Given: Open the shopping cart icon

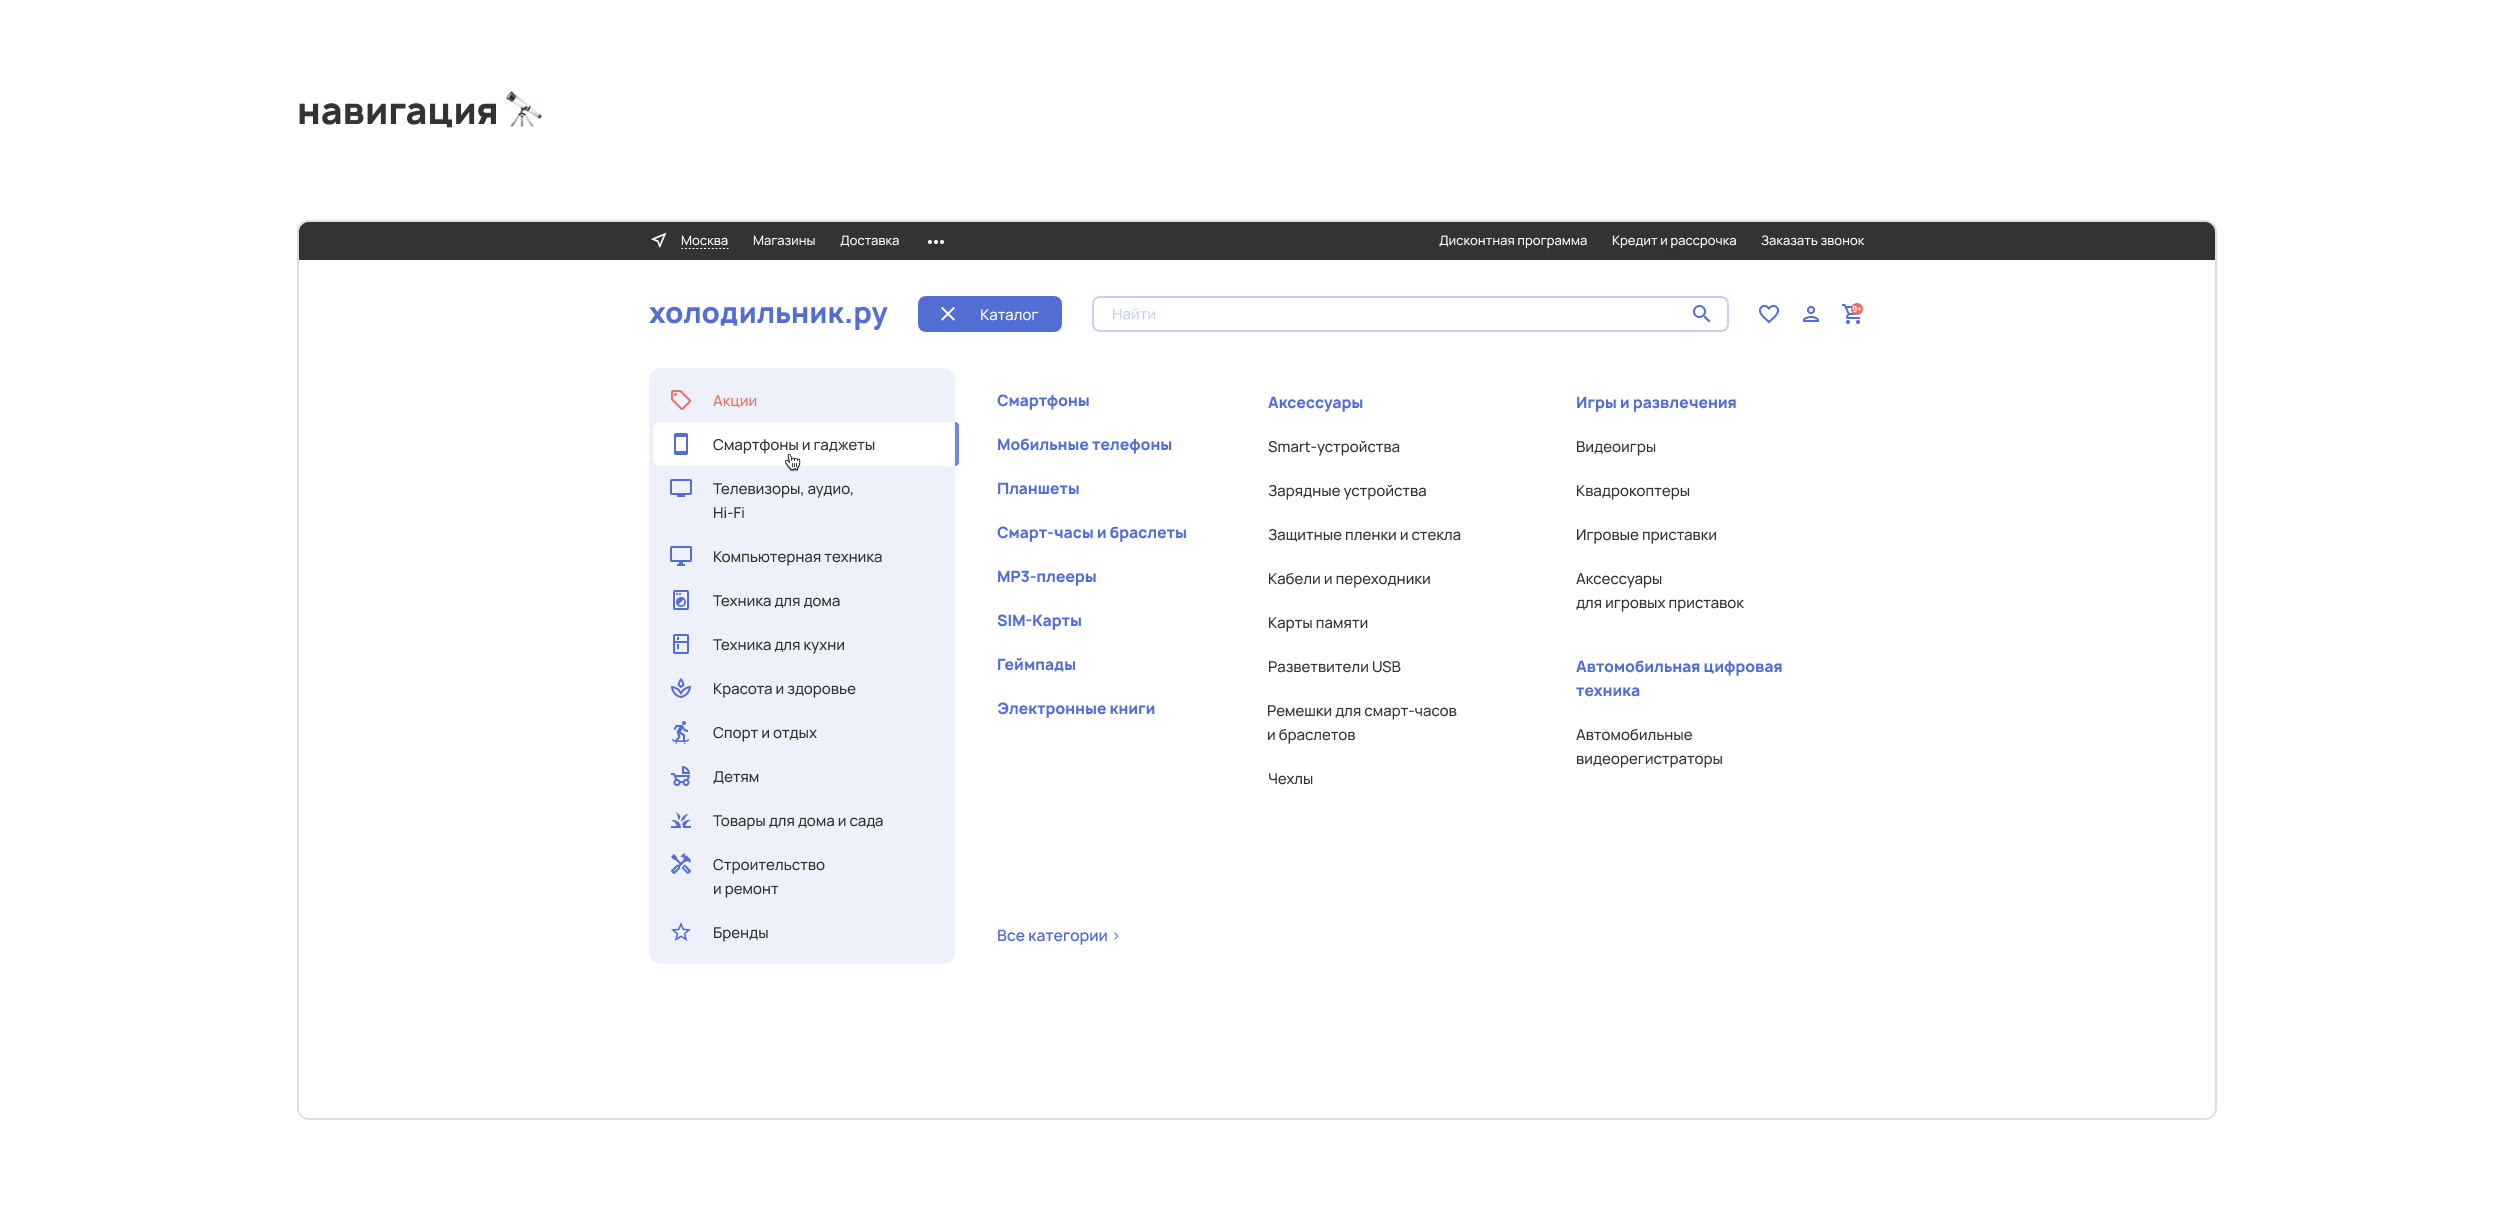Looking at the screenshot, I should click(1852, 314).
